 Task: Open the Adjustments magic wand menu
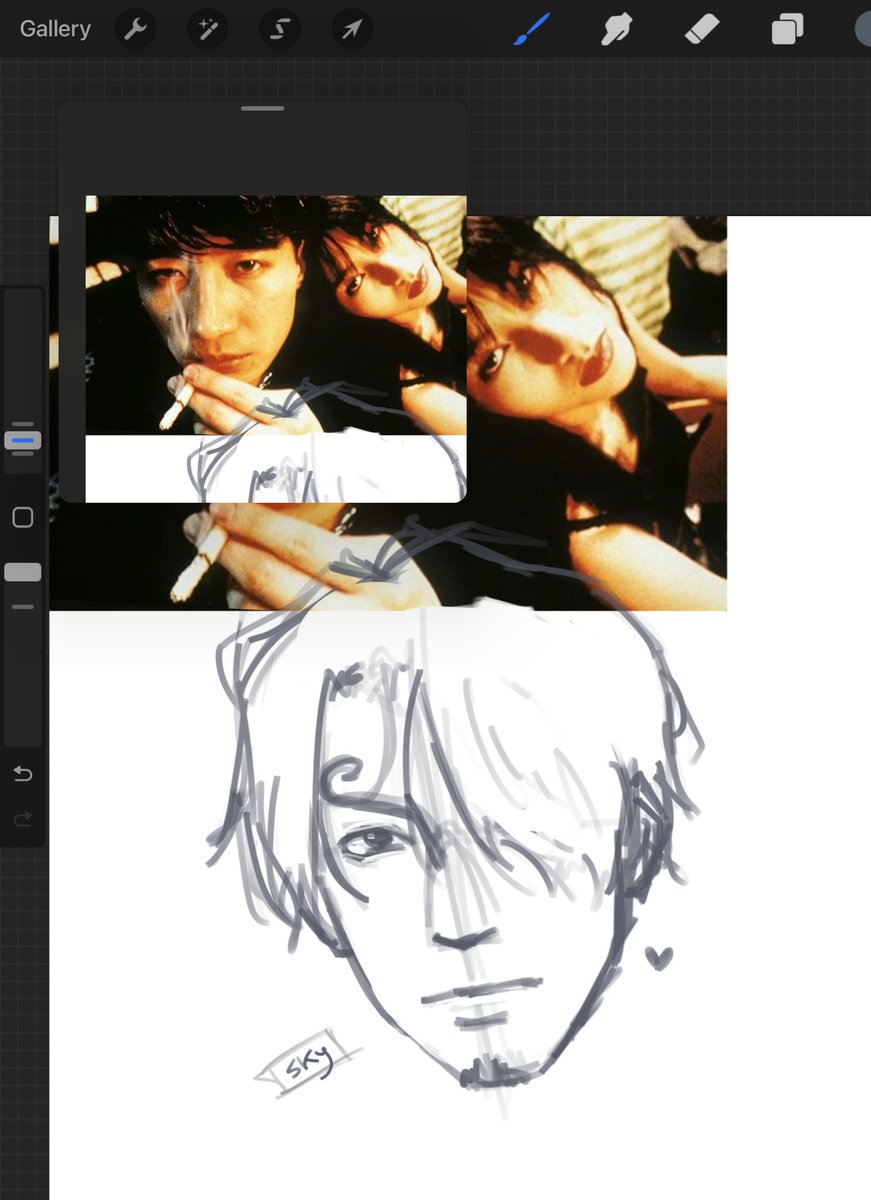click(x=208, y=29)
